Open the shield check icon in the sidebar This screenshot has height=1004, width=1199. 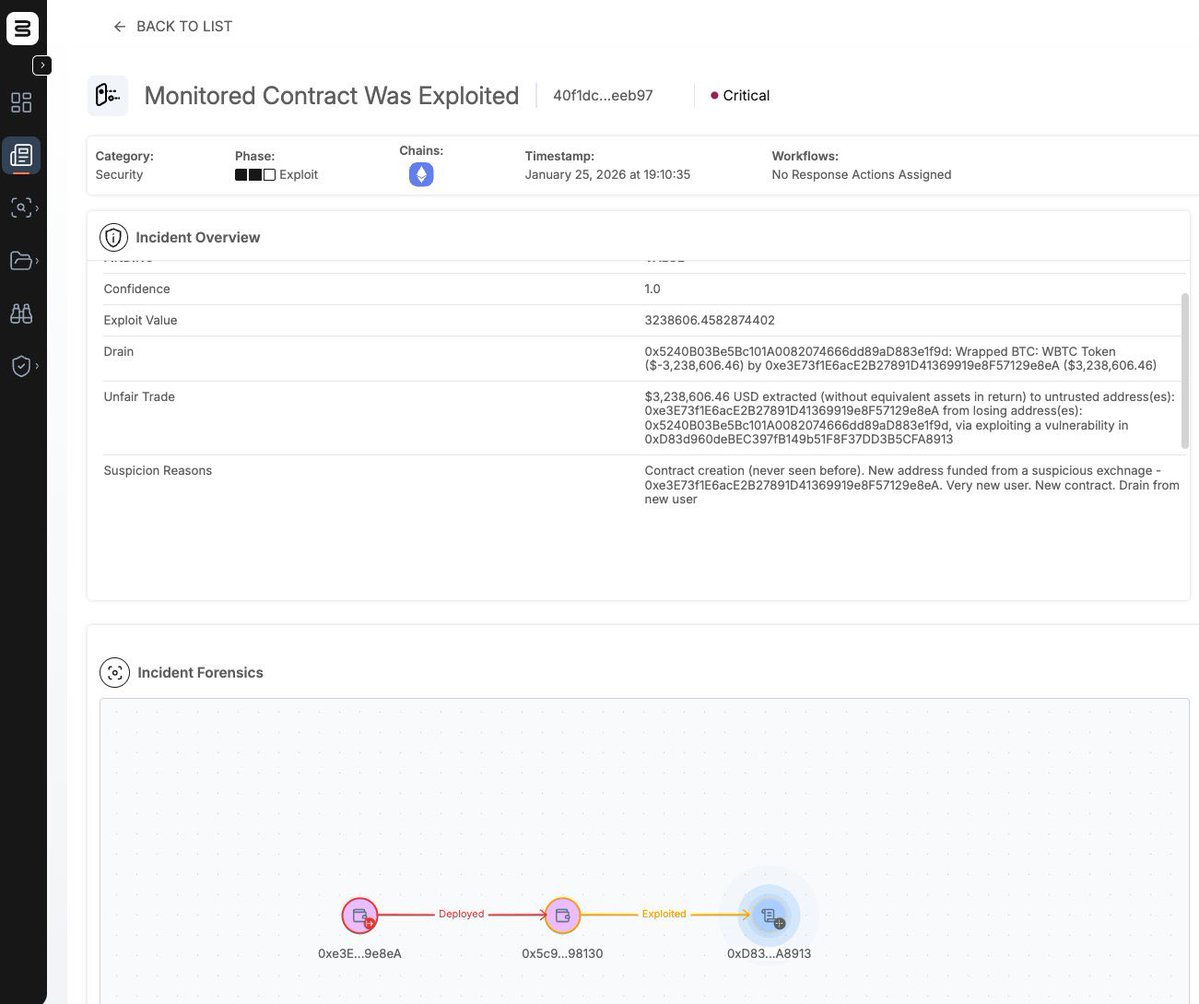(21, 366)
